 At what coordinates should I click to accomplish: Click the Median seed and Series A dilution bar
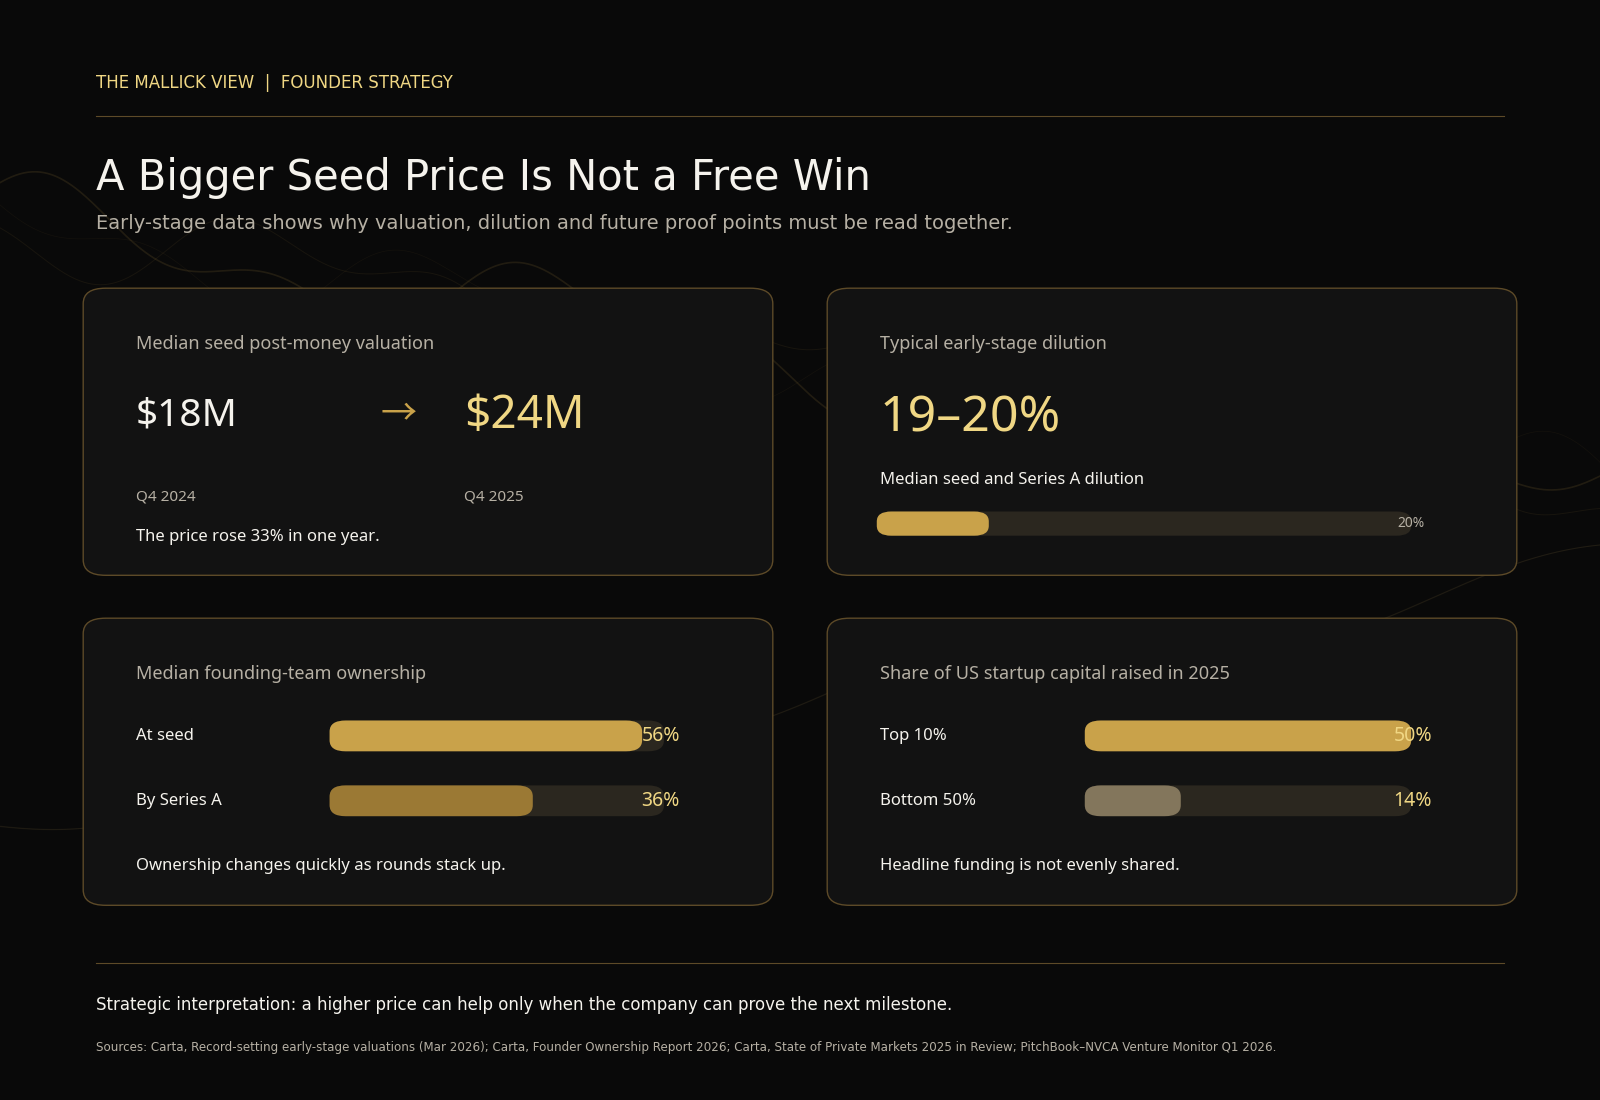[1144, 523]
